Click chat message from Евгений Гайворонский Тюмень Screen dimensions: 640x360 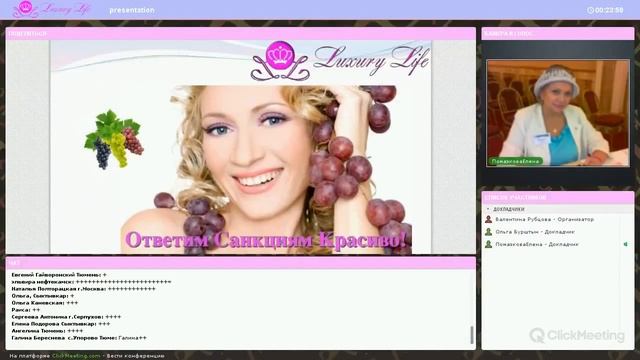point(59,275)
